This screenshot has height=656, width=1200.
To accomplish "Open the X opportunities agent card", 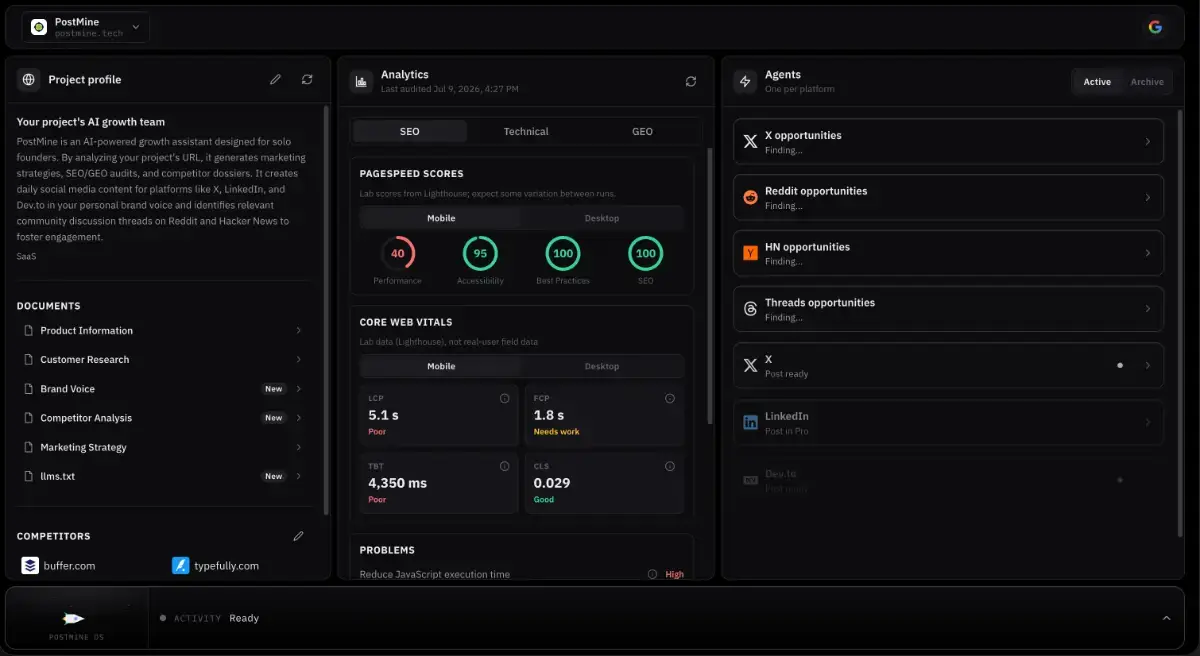I will (949, 142).
